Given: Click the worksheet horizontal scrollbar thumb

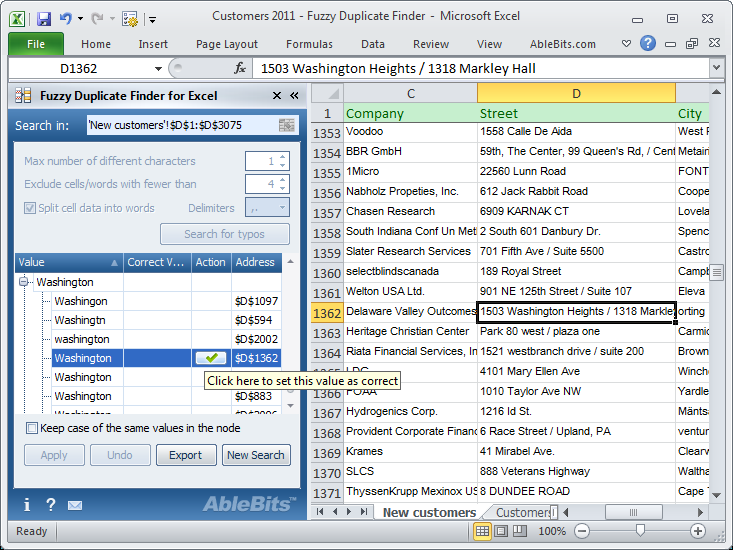Looking at the screenshot, I should click(633, 512).
